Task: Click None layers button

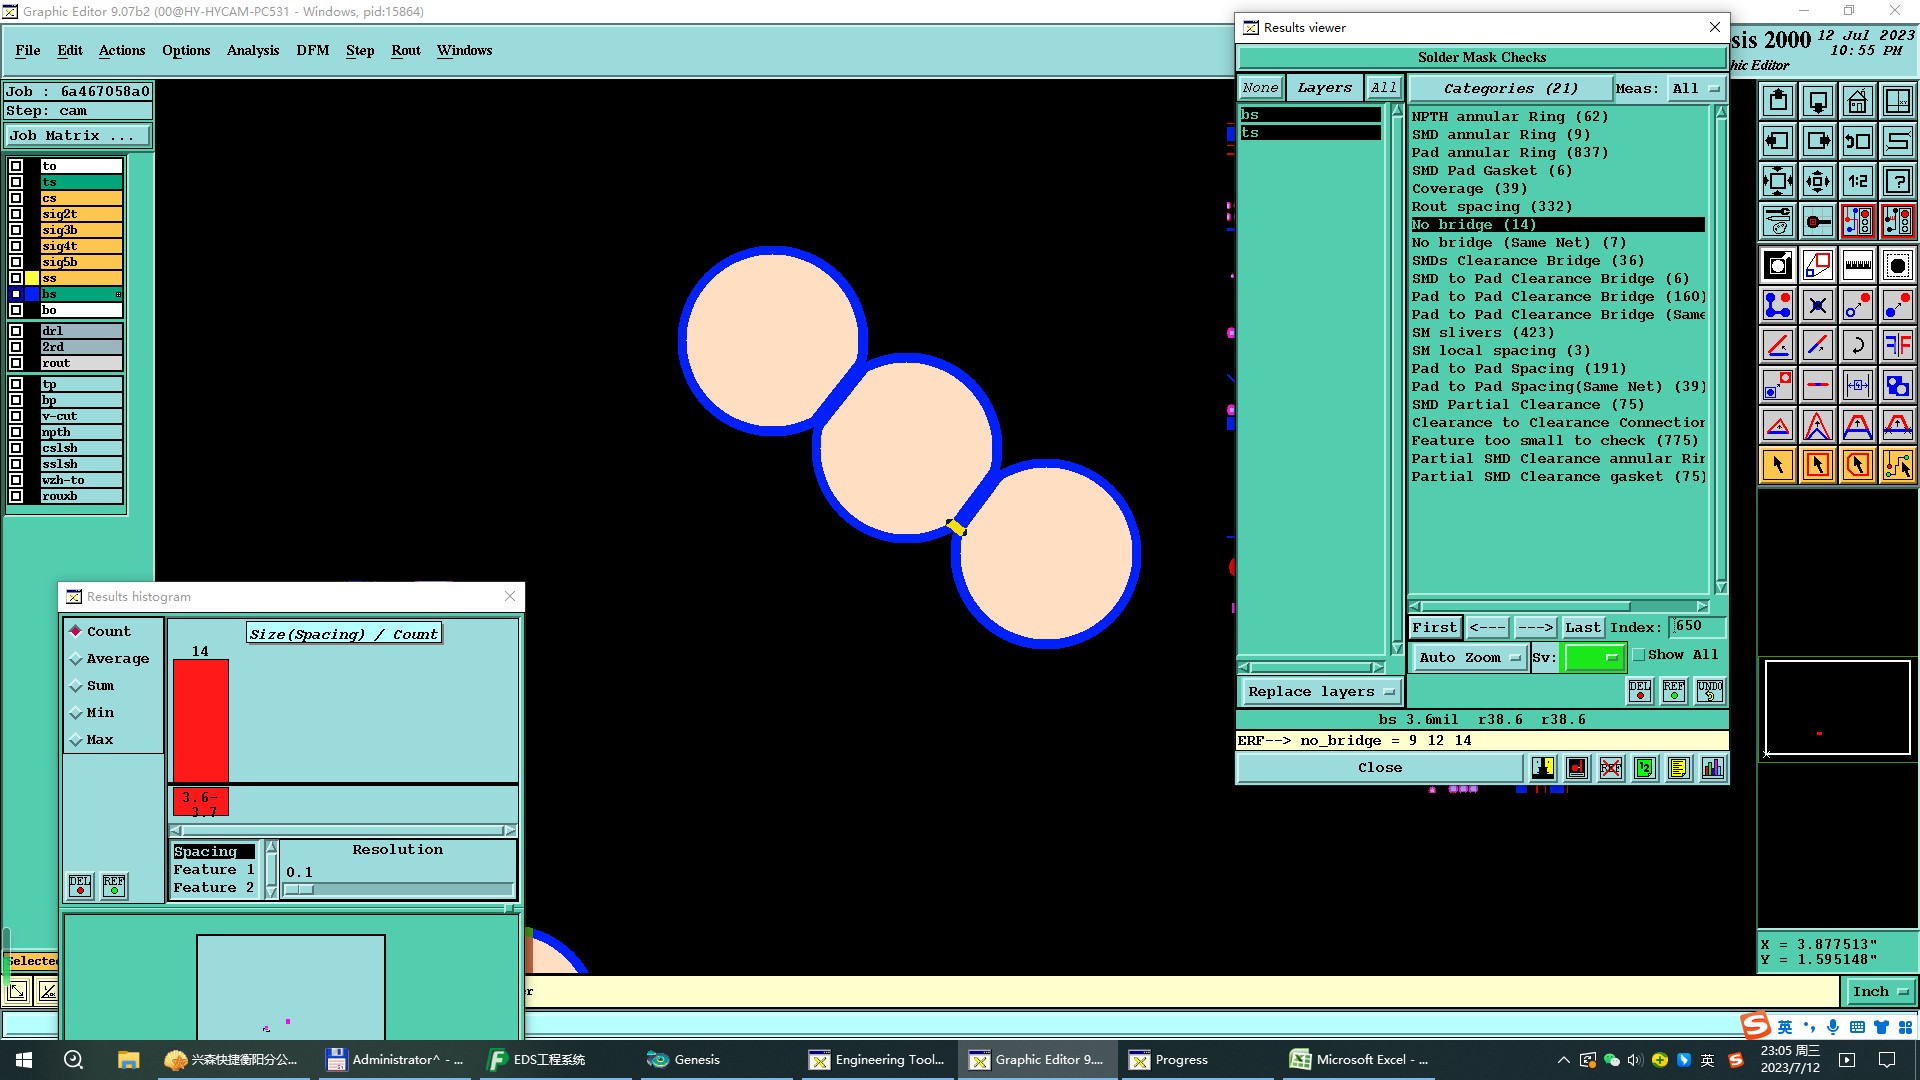Action: [1260, 88]
